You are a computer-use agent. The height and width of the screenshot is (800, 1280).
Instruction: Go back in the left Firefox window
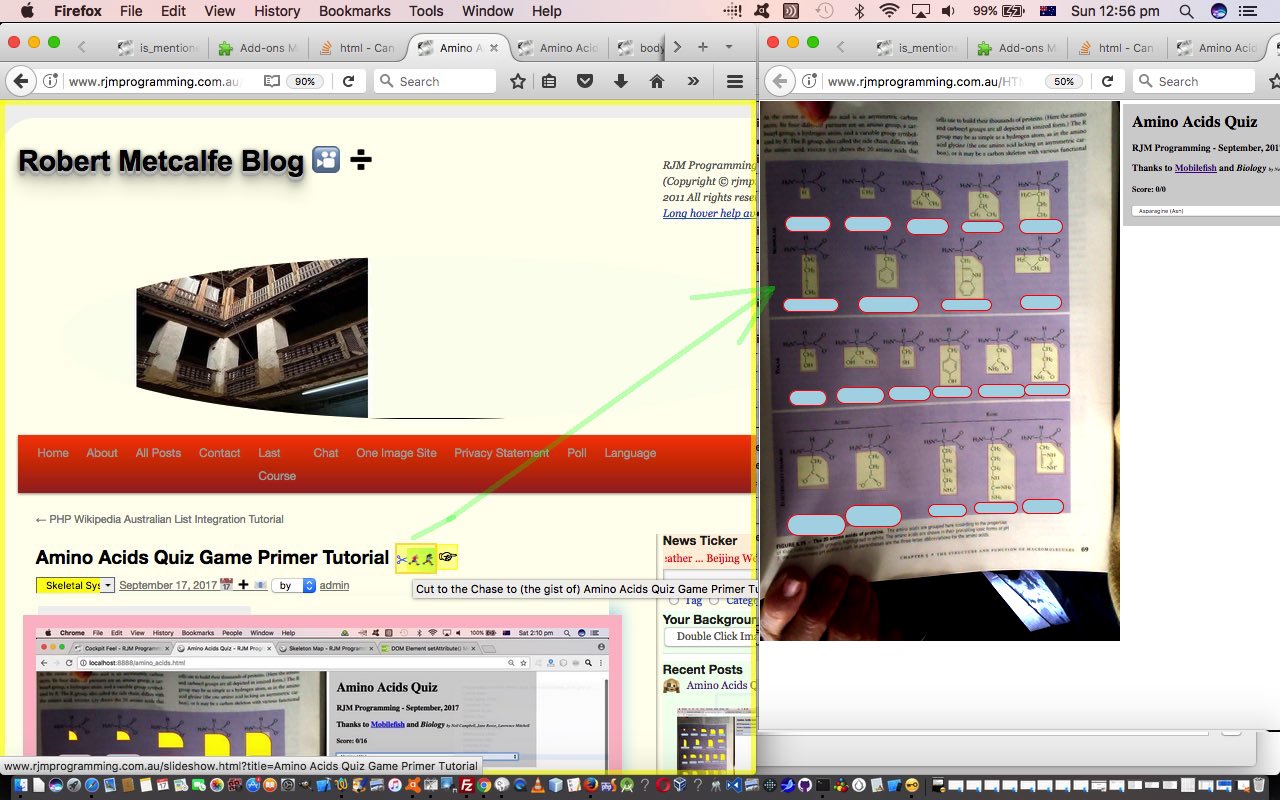(x=21, y=81)
